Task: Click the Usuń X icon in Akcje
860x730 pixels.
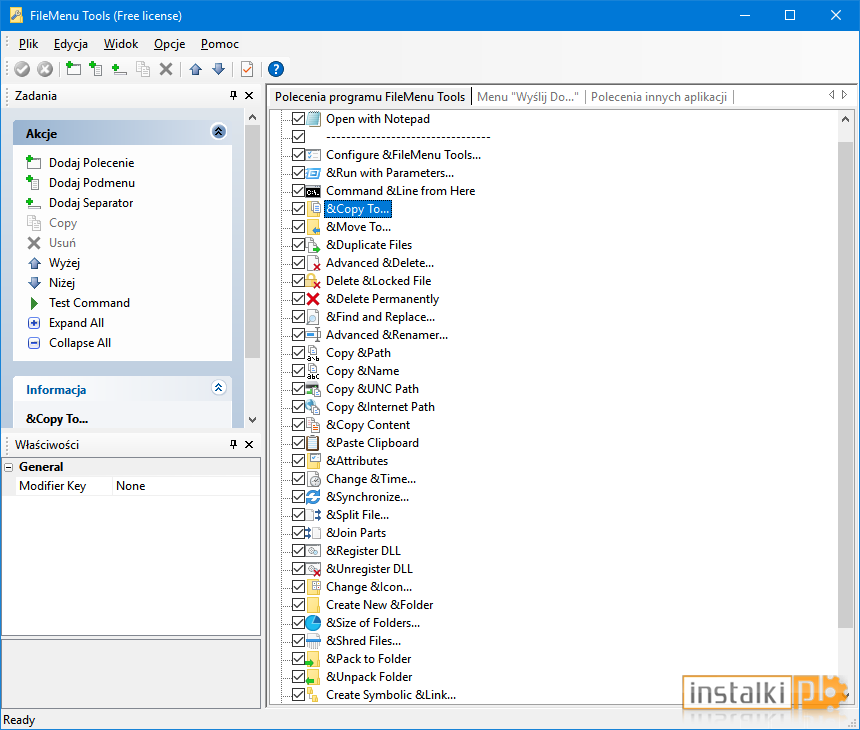Action: pyautogui.click(x=34, y=243)
